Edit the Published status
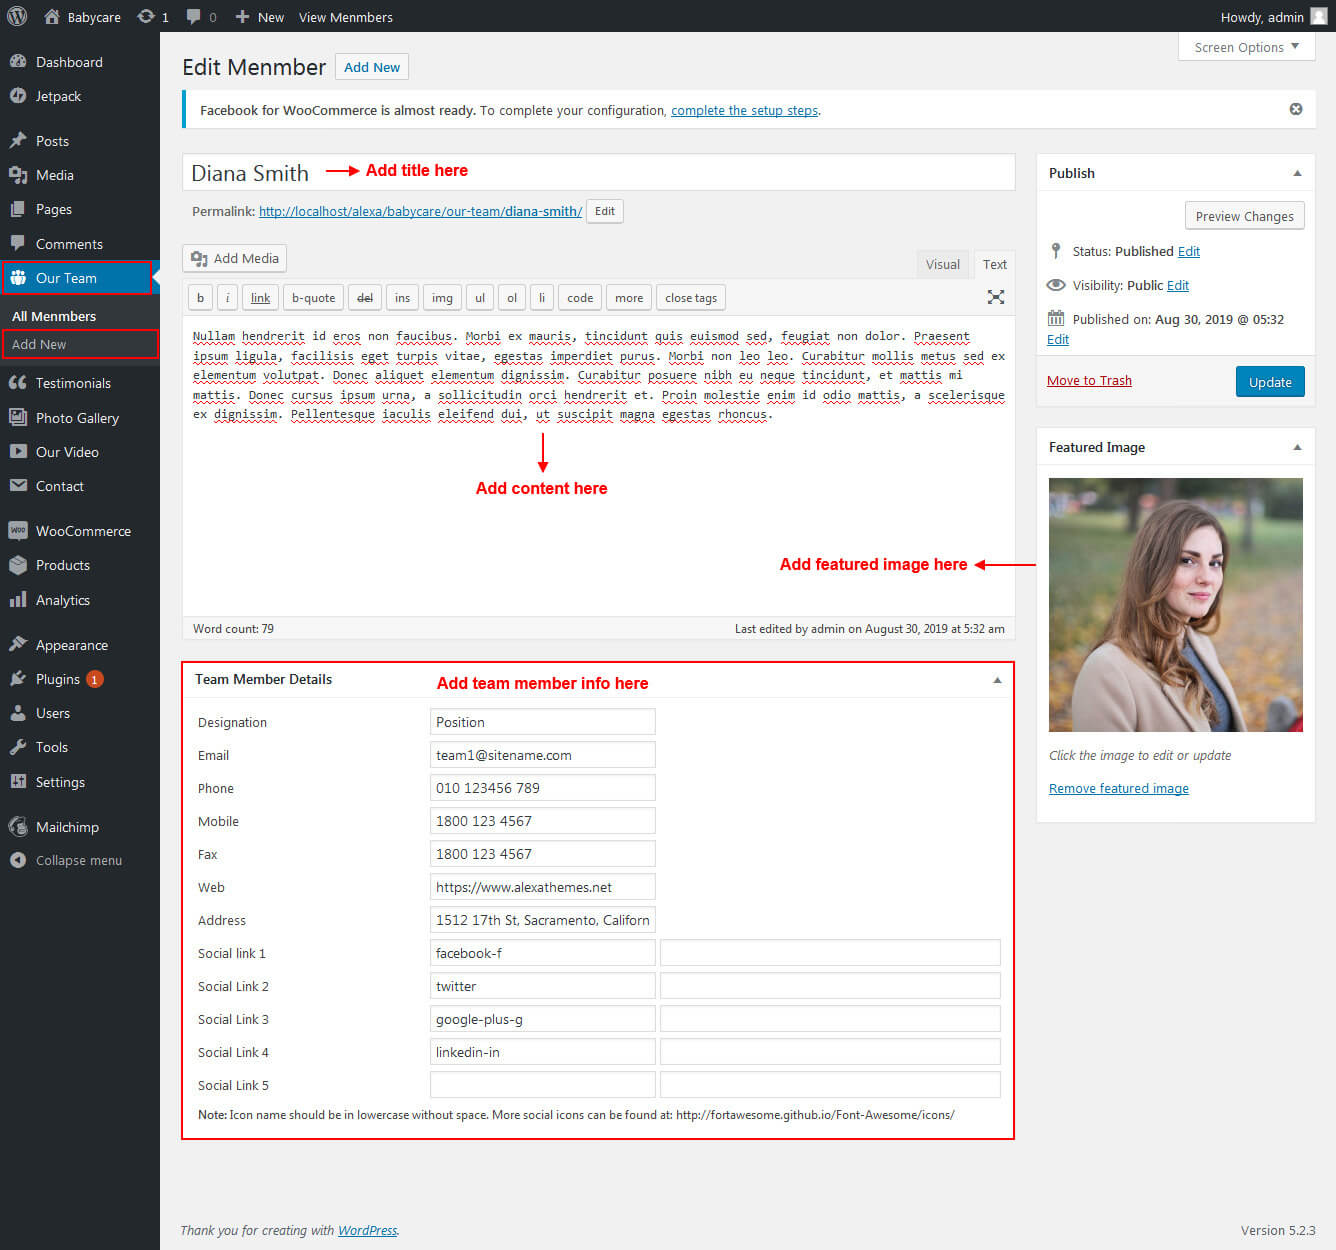The height and width of the screenshot is (1250, 1336). pyautogui.click(x=1188, y=251)
